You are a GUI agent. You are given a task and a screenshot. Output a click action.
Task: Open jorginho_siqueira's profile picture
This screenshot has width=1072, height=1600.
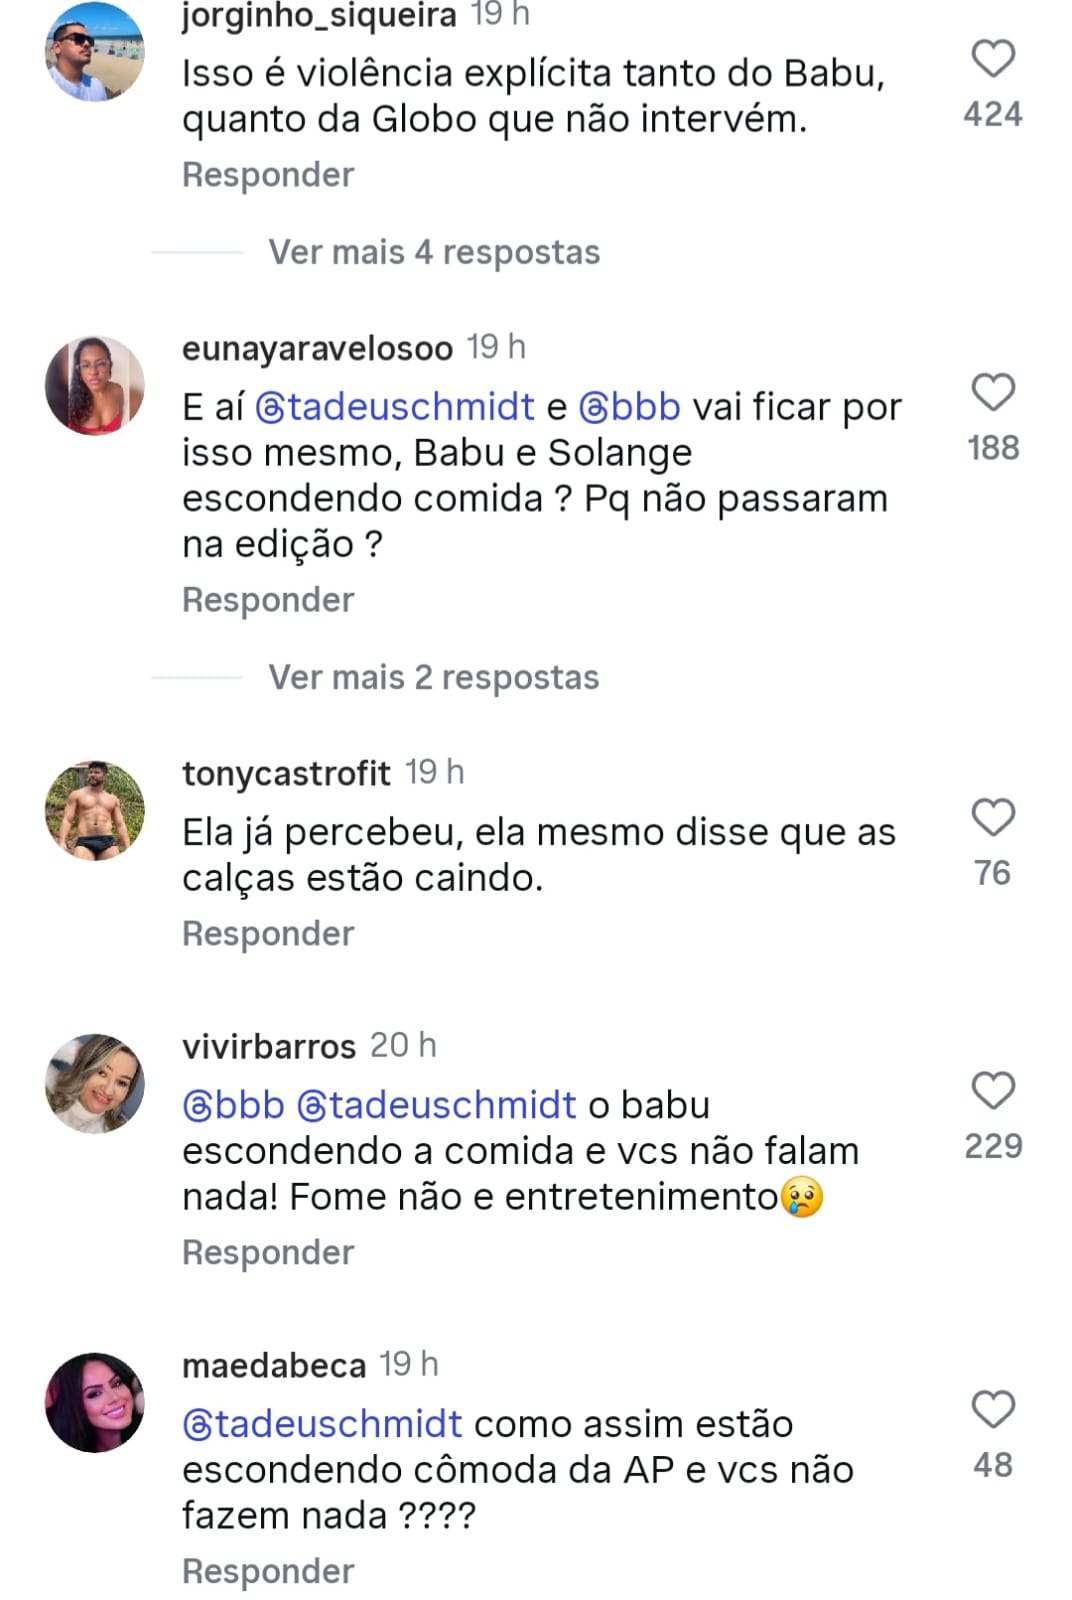pyautogui.click(x=95, y=52)
